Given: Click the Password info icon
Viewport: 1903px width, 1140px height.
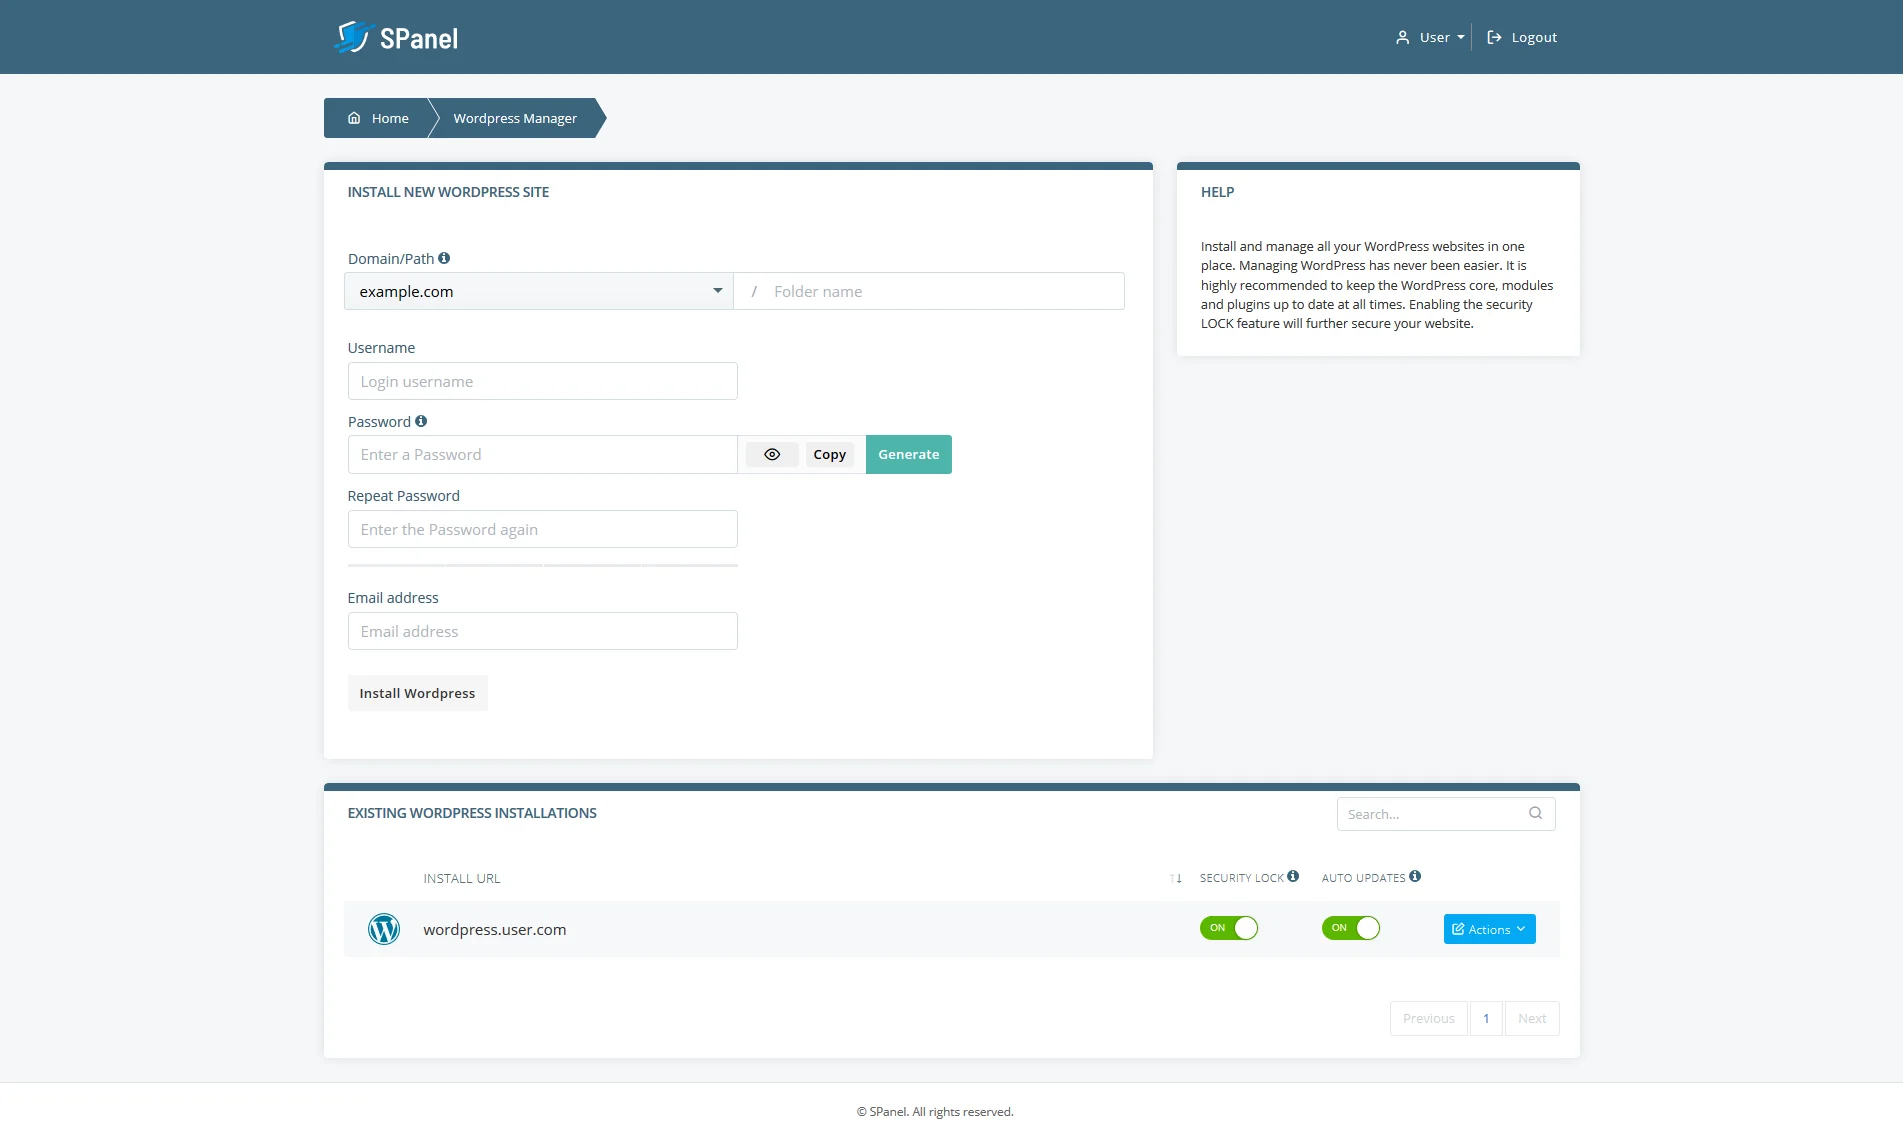Looking at the screenshot, I should click(421, 420).
